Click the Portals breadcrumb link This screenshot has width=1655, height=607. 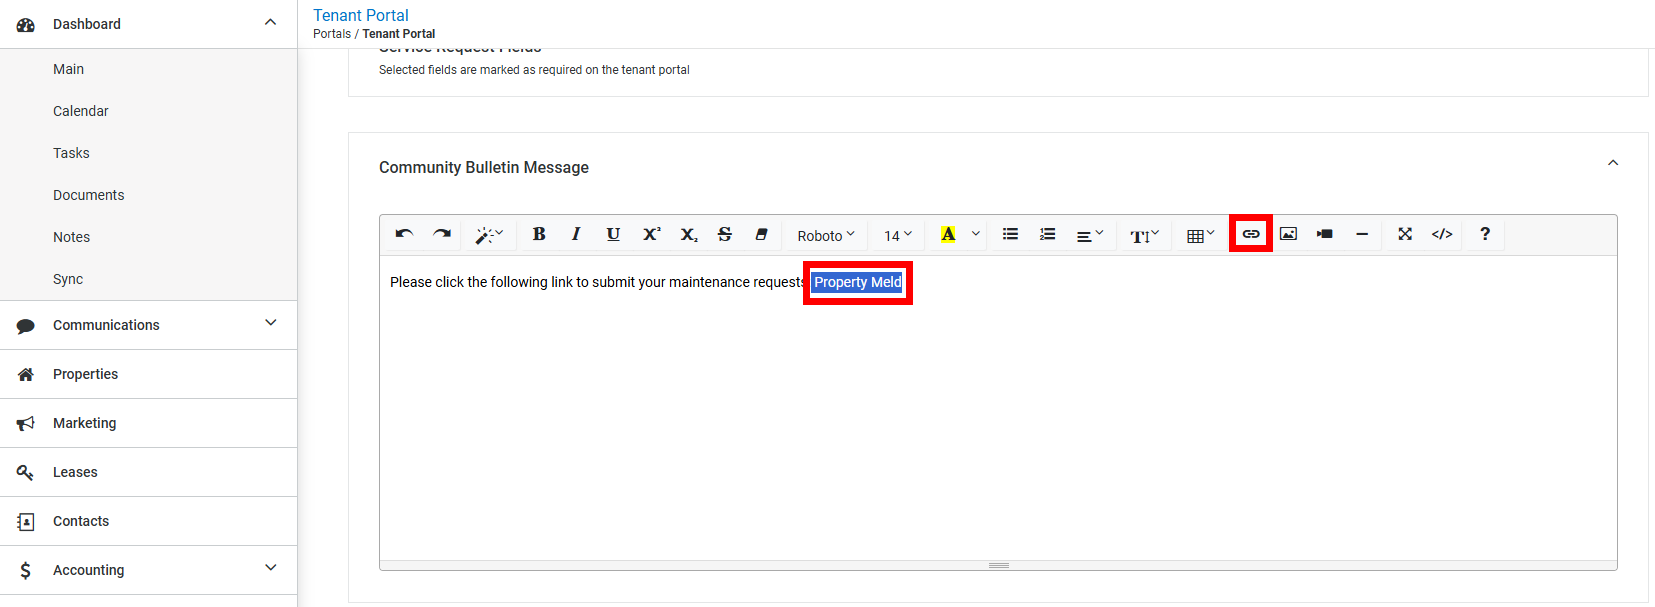[332, 34]
